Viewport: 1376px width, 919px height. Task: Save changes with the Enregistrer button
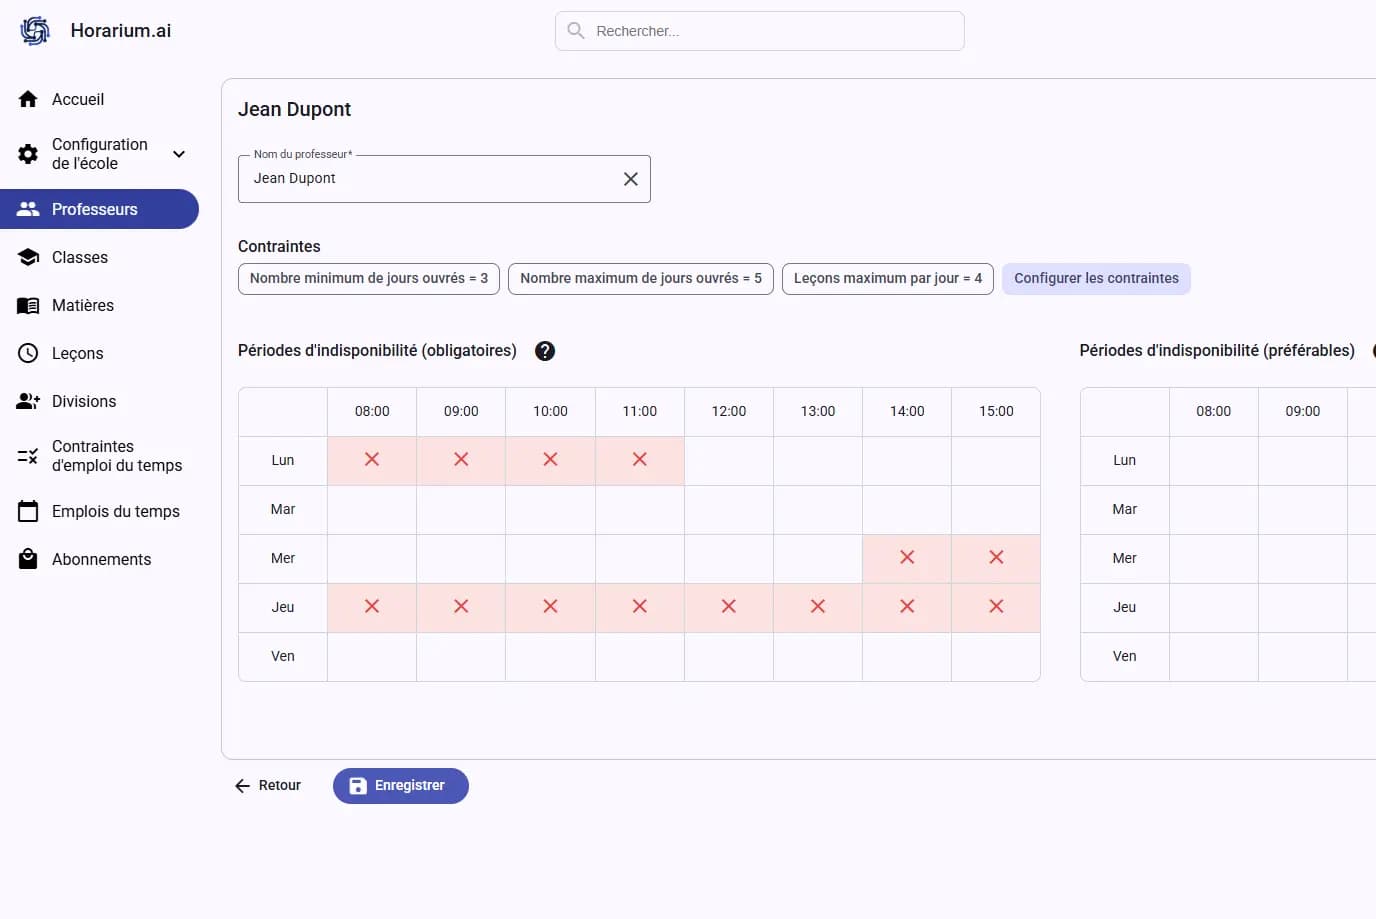tap(400, 786)
